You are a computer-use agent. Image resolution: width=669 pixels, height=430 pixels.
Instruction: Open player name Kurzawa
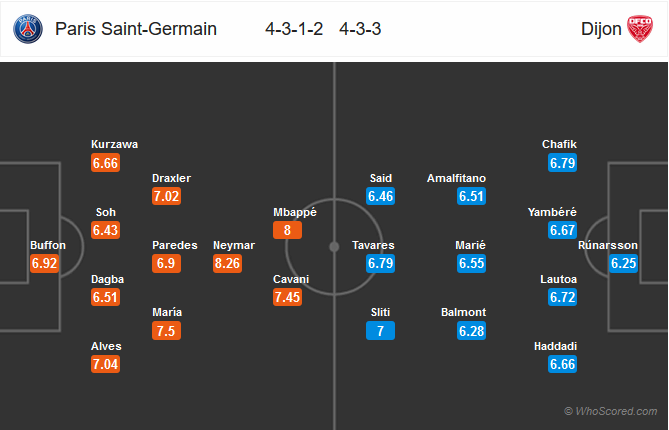114,144
